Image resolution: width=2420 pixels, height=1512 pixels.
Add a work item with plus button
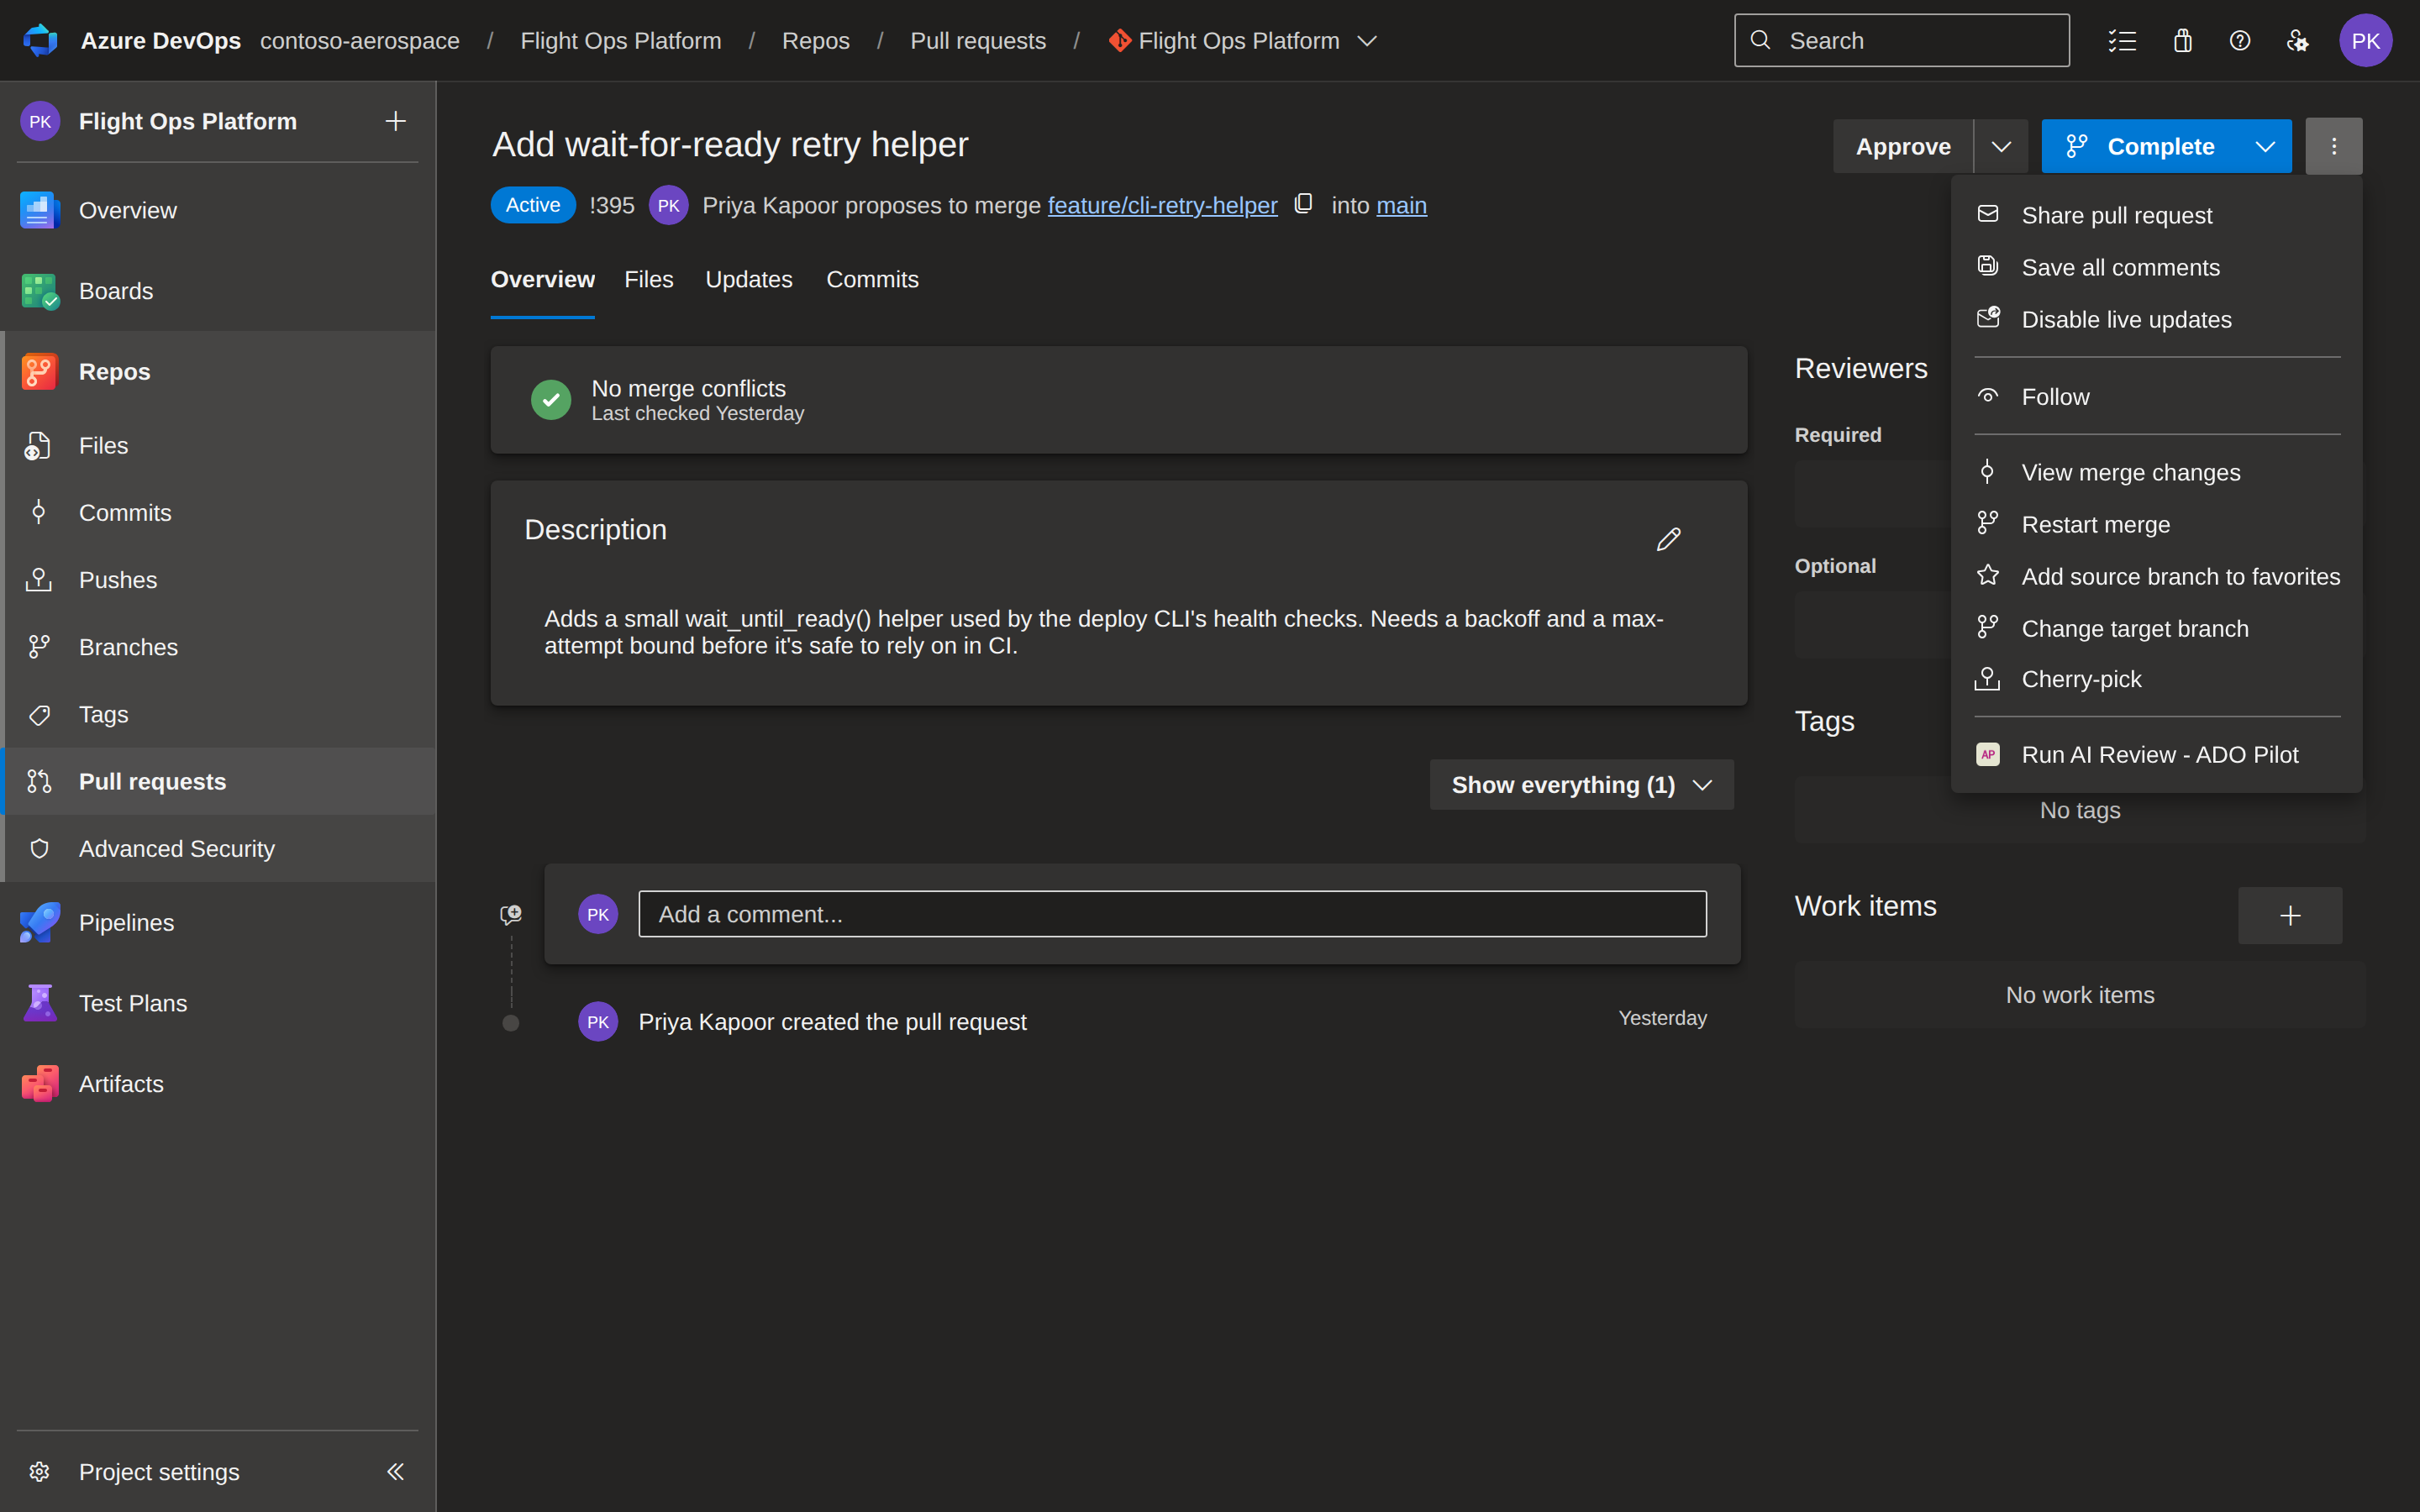tap(2290, 915)
